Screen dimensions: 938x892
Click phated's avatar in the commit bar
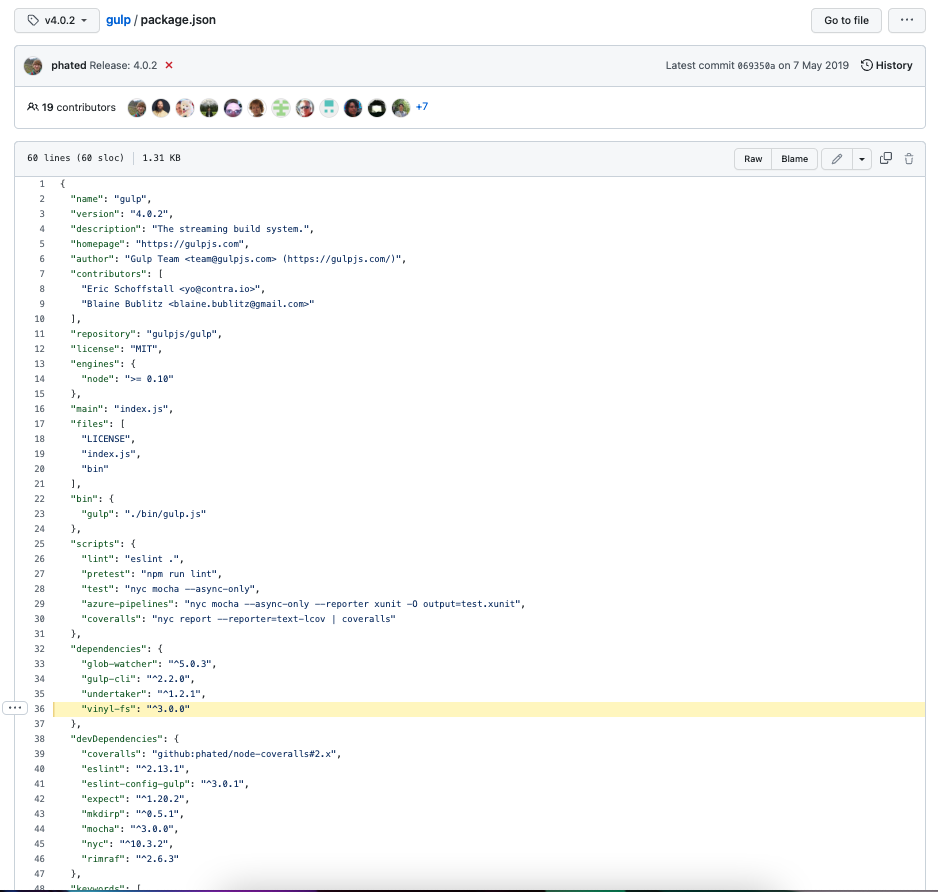point(34,66)
